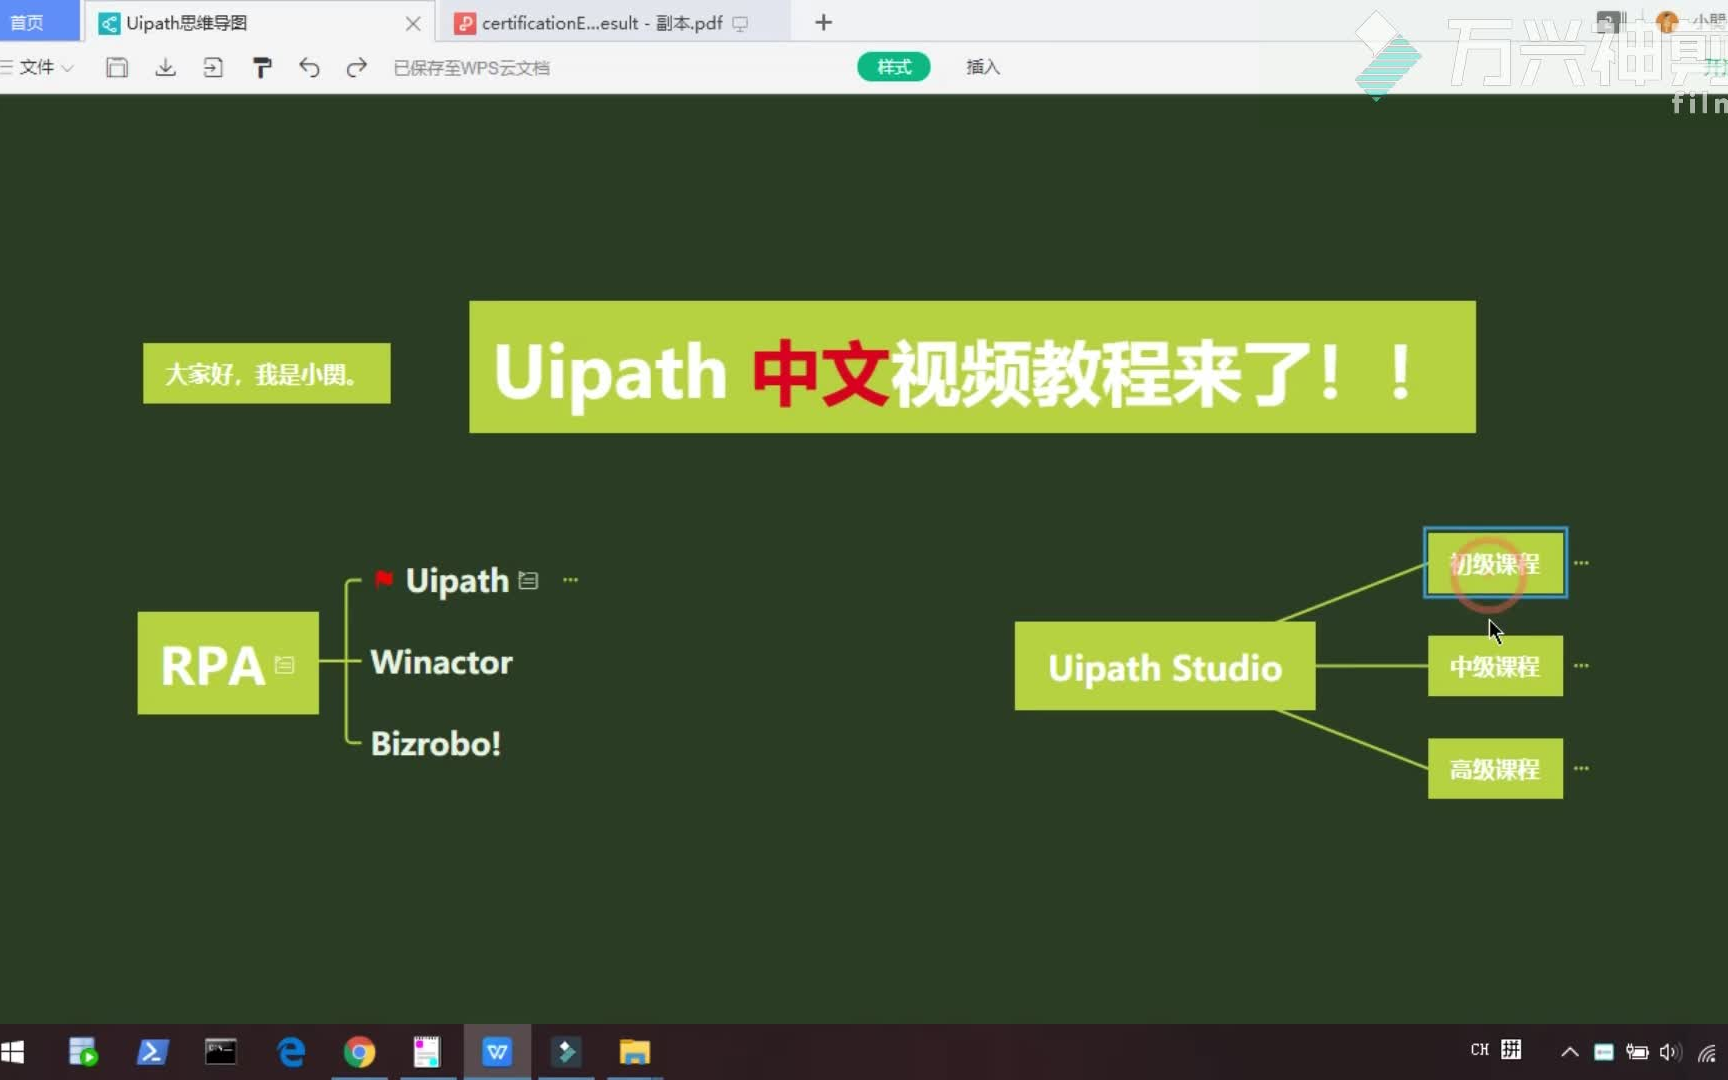Click 已保存至WPS云文档 link
The image size is (1728, 1080).
[471, 67]
